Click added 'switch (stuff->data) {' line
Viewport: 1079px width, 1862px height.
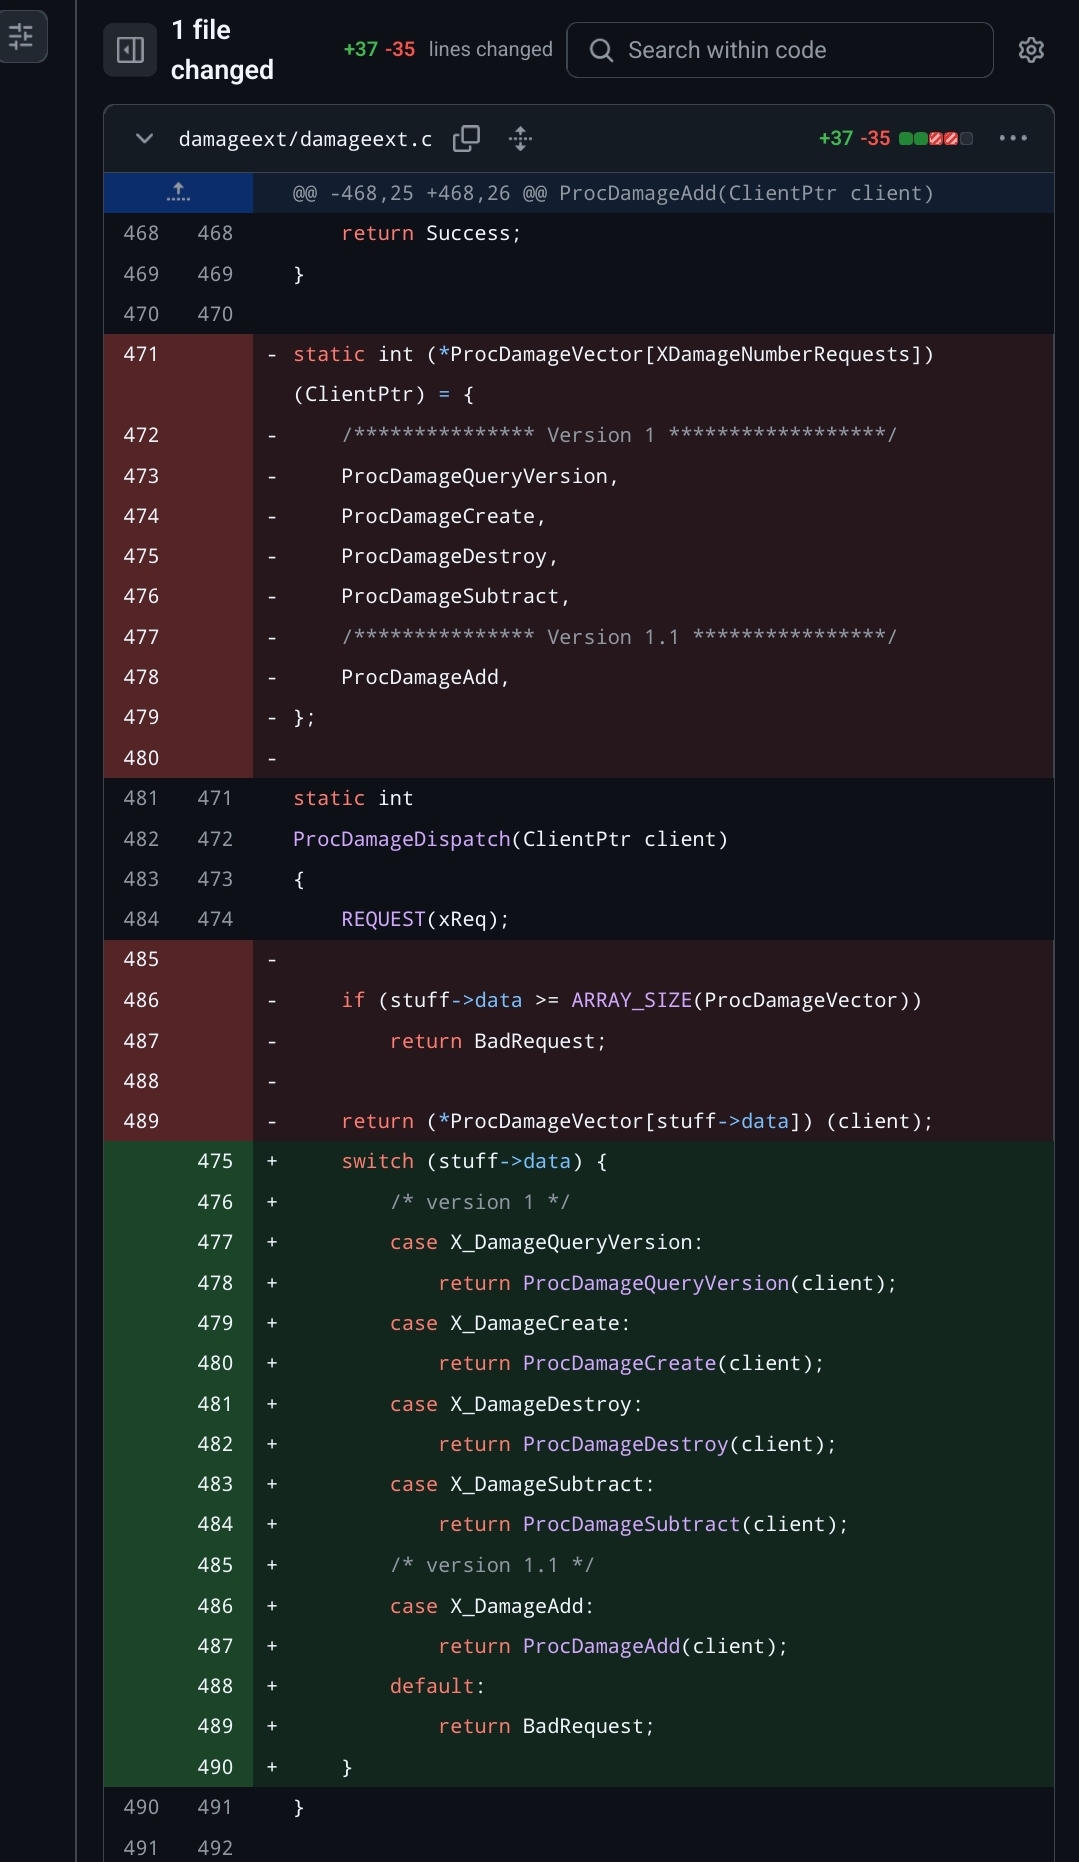point(474,1161)
